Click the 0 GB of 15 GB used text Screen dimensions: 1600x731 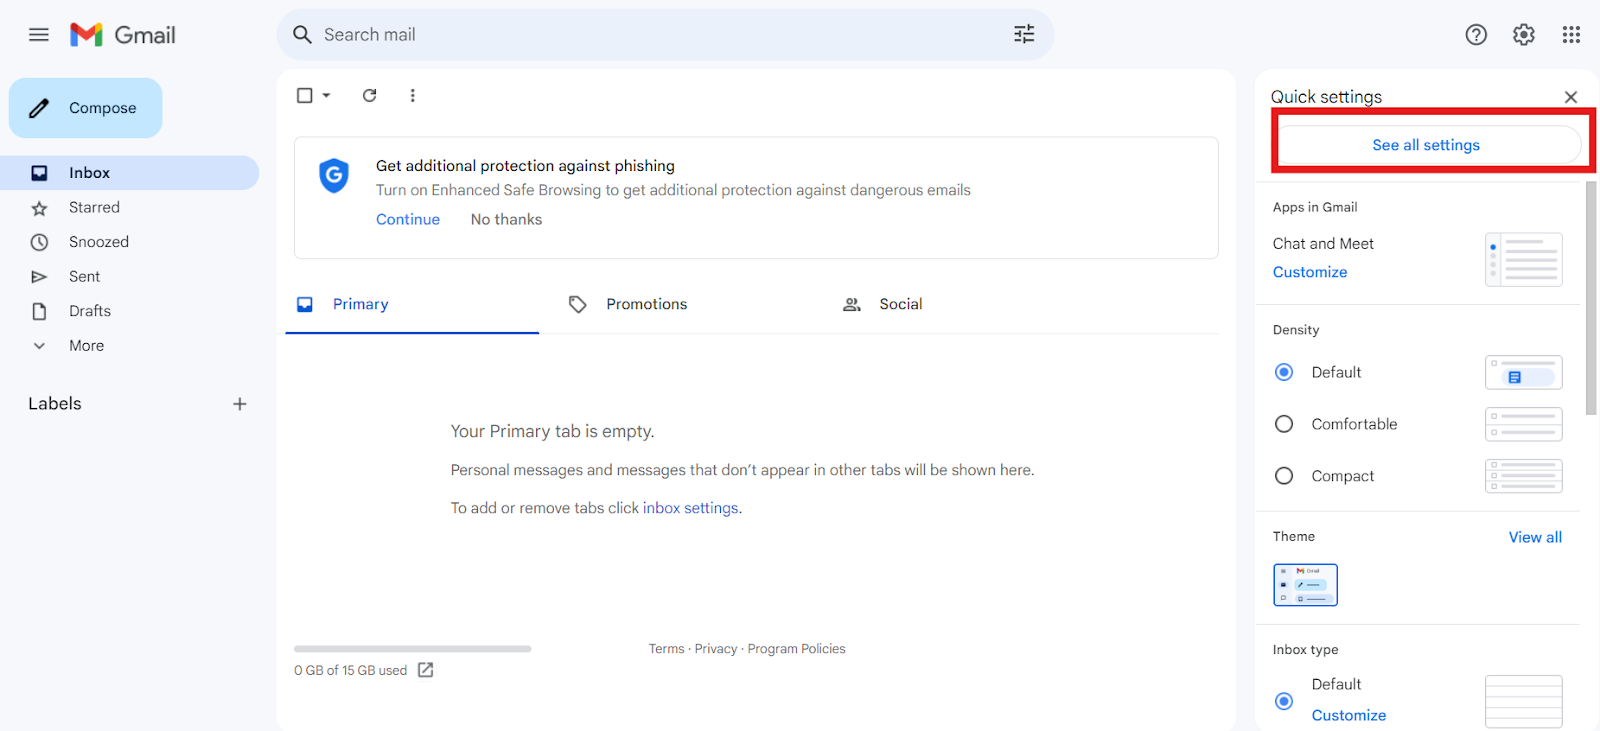pyautogui.click(x=350, y=671)
